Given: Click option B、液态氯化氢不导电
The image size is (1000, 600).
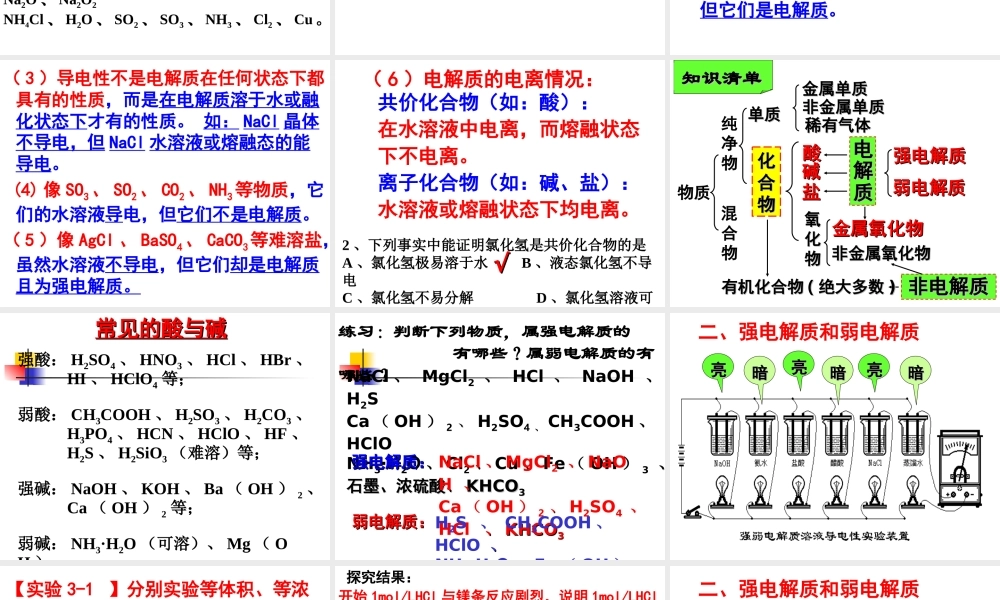Looking at the screenshot, I should (x=587, y=263).
